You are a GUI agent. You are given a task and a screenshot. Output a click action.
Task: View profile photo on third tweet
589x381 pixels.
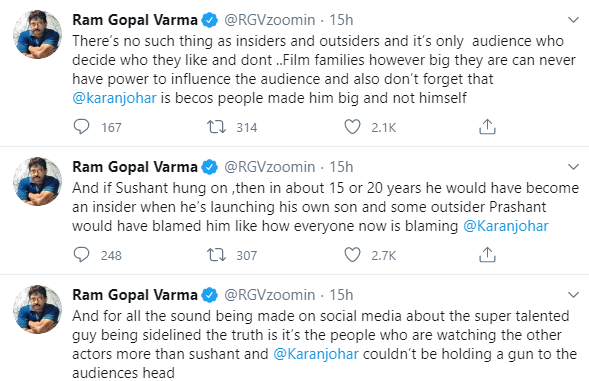pyautogui.click(x=38, y=310)
